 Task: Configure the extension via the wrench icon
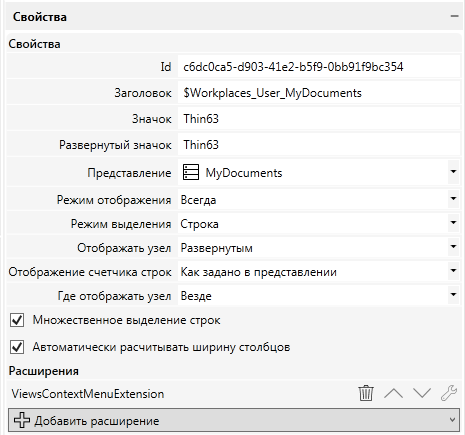449,393
